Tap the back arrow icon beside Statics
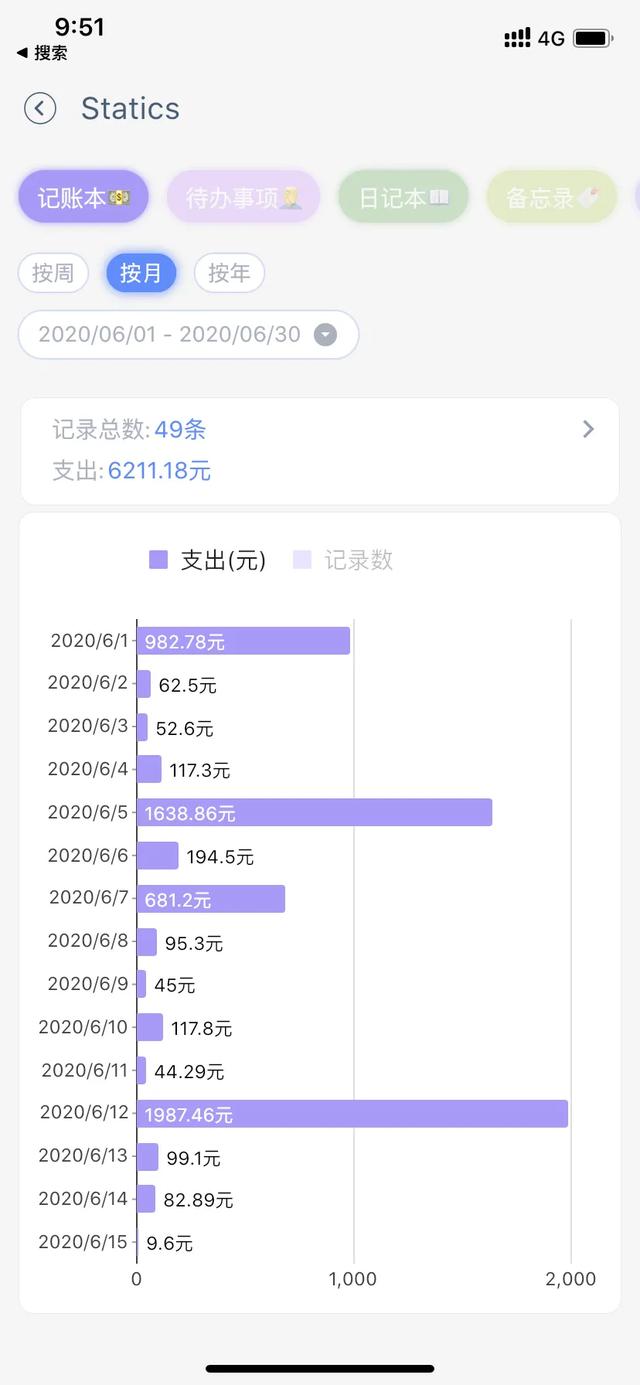640x1385 pixels. pyautogui.click(x=39, y=108)
